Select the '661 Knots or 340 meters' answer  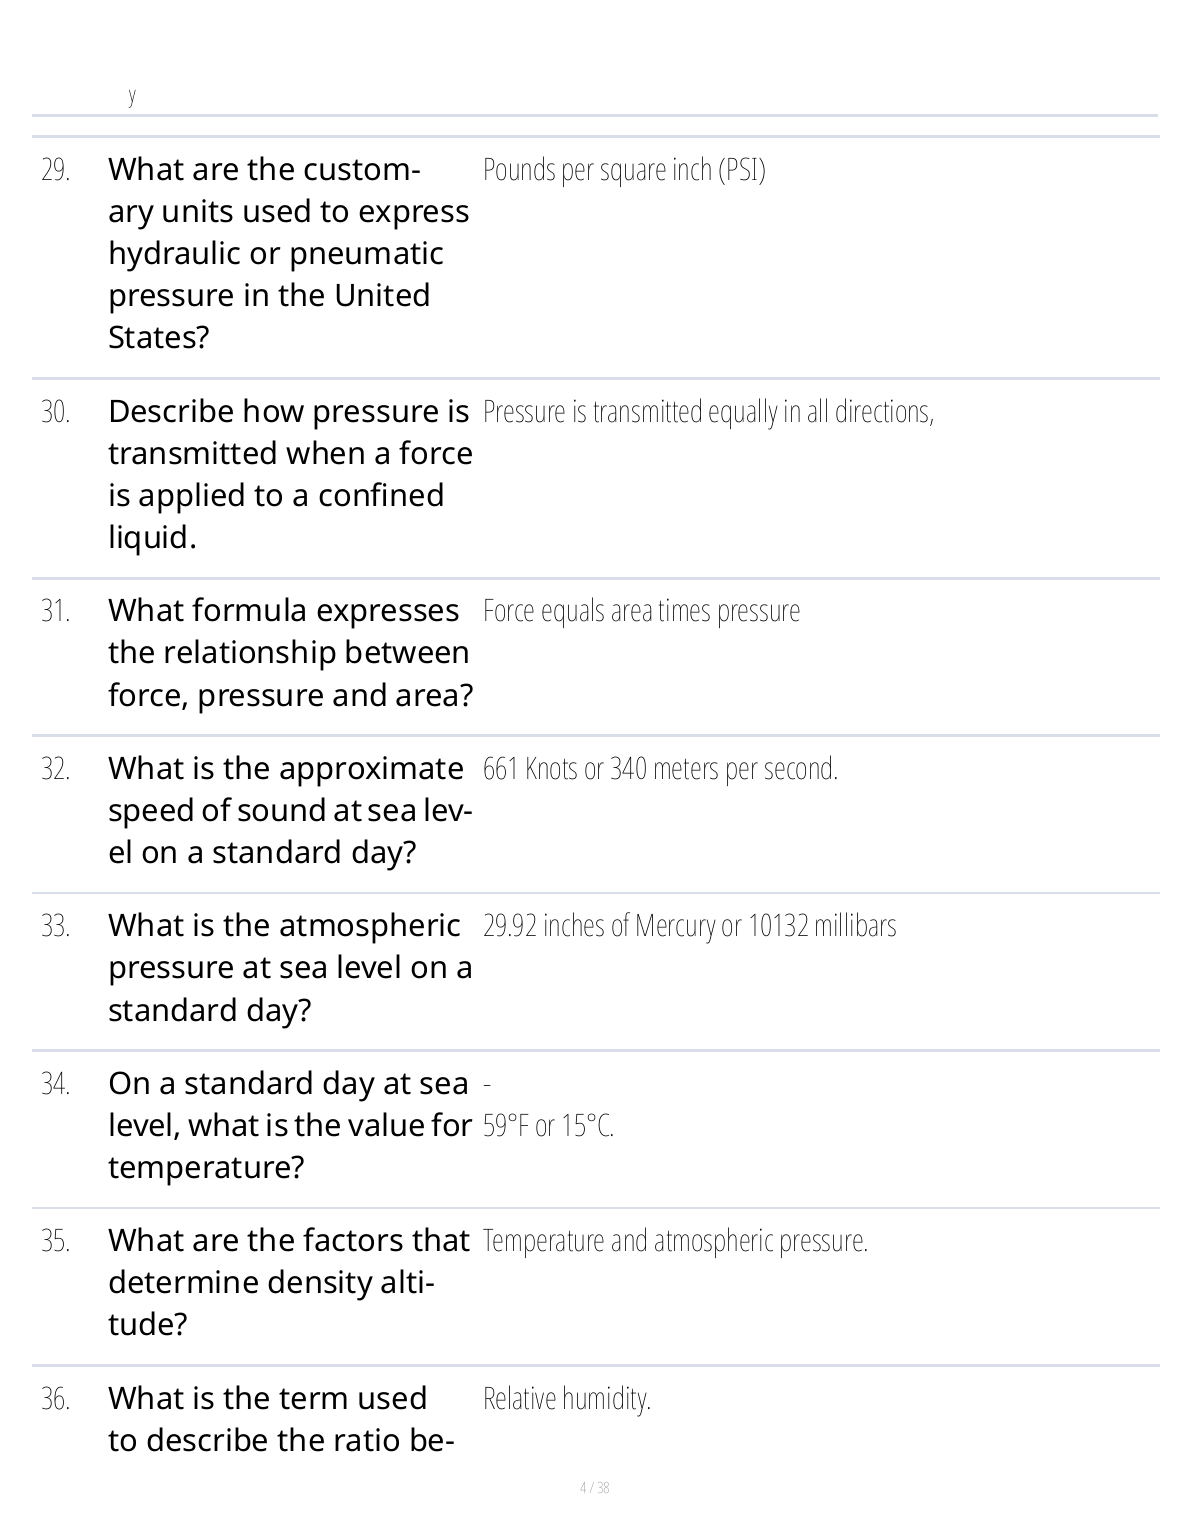point(660,769)
